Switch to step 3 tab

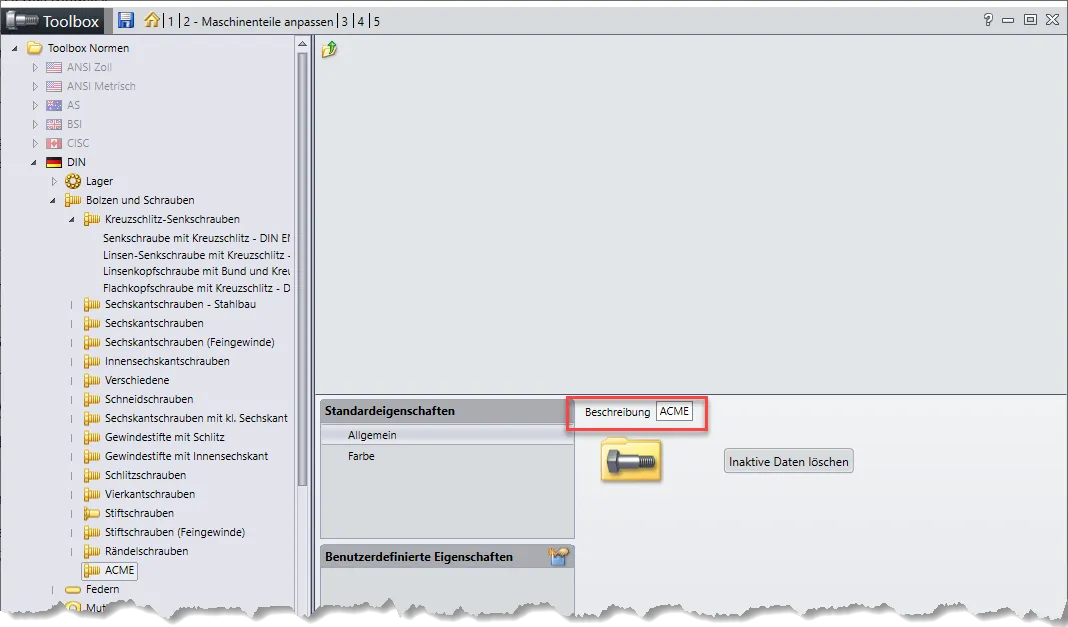coord(345,21)
